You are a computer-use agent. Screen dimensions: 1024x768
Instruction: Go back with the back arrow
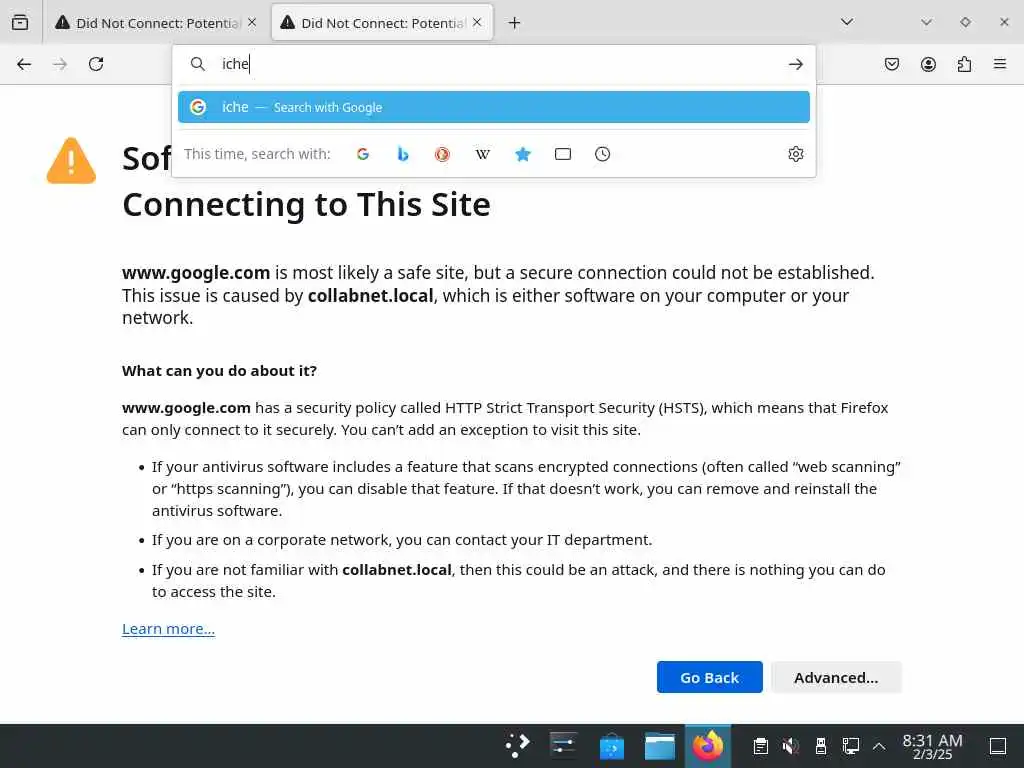pyautogui.click(x=24, y=64)
